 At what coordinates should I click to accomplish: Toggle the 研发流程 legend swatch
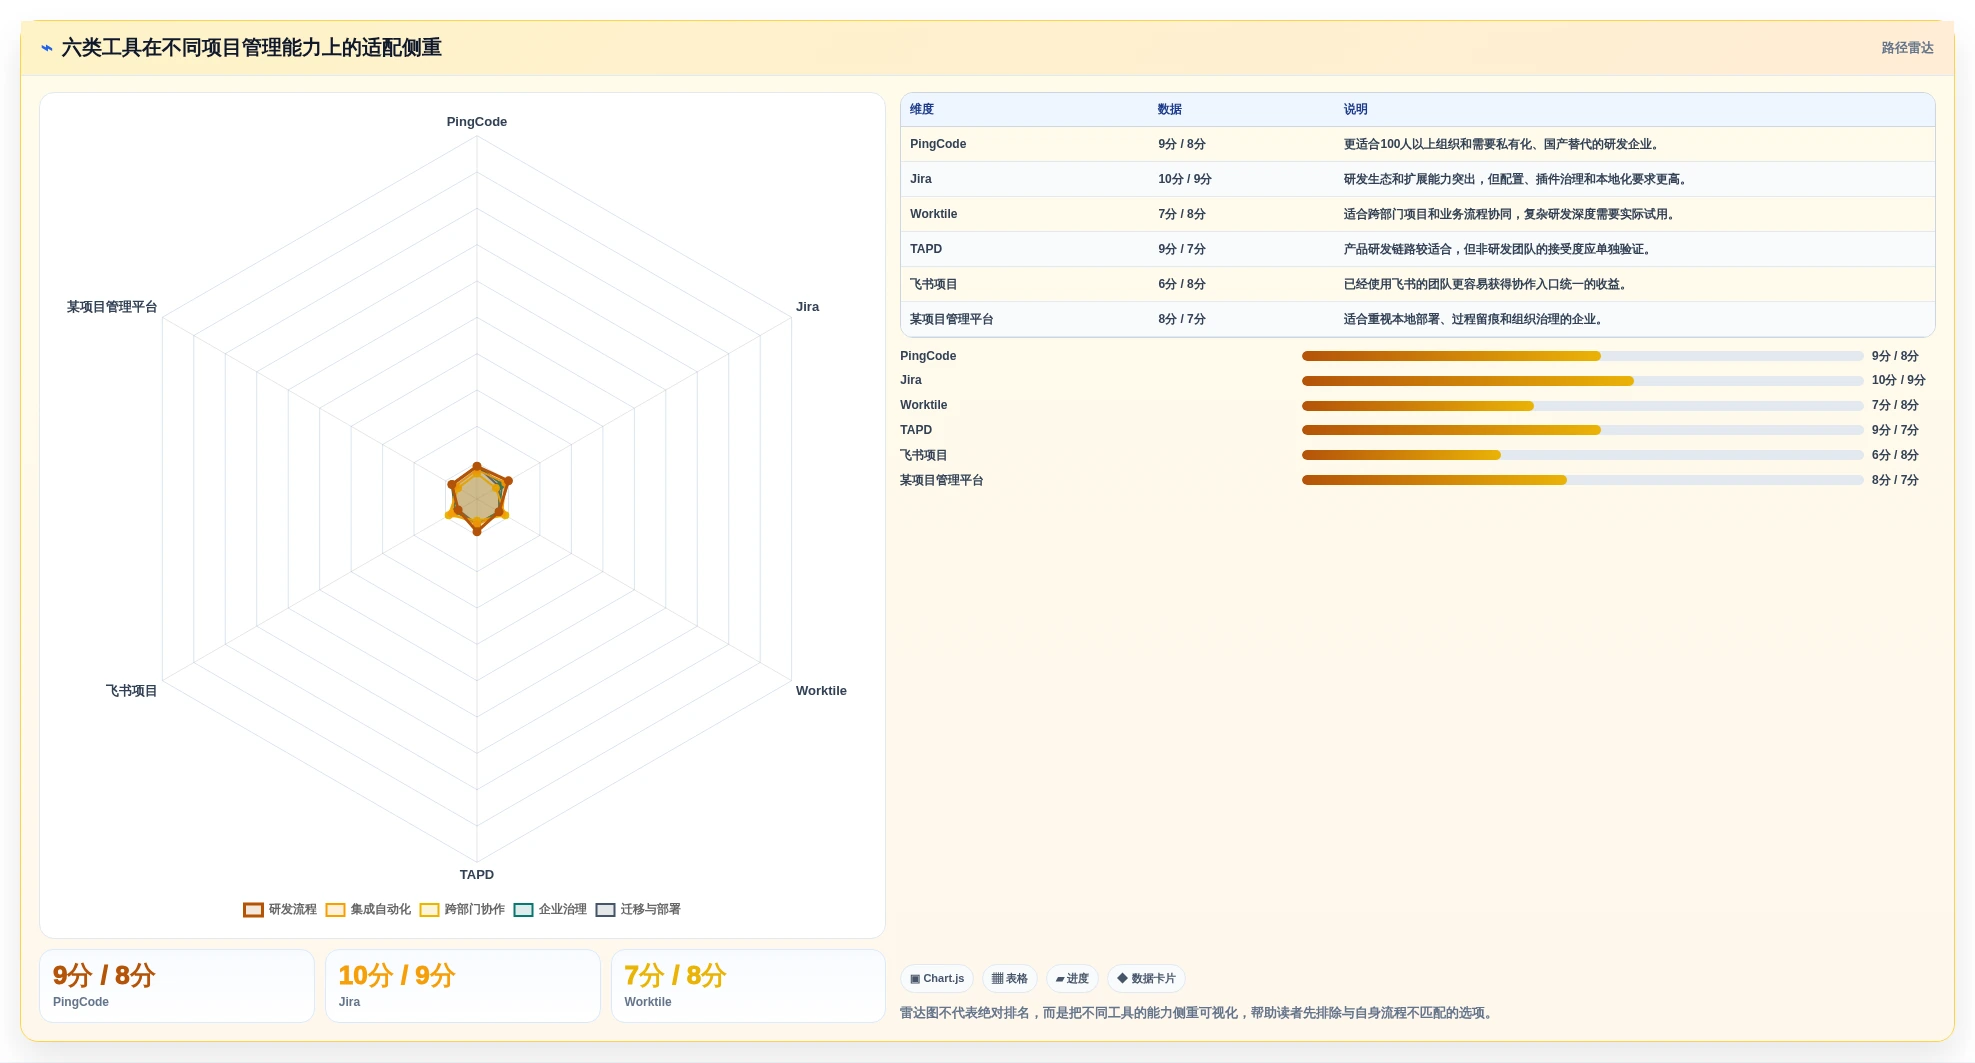[x=253, y=910]
